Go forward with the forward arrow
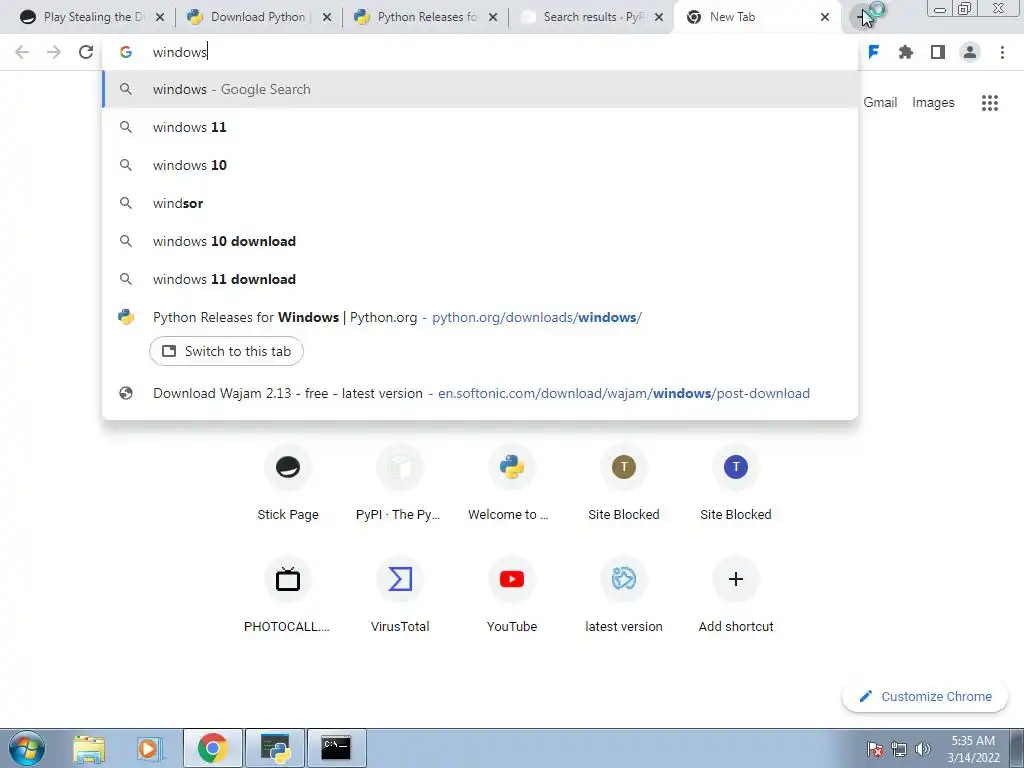 click(54, 52)
